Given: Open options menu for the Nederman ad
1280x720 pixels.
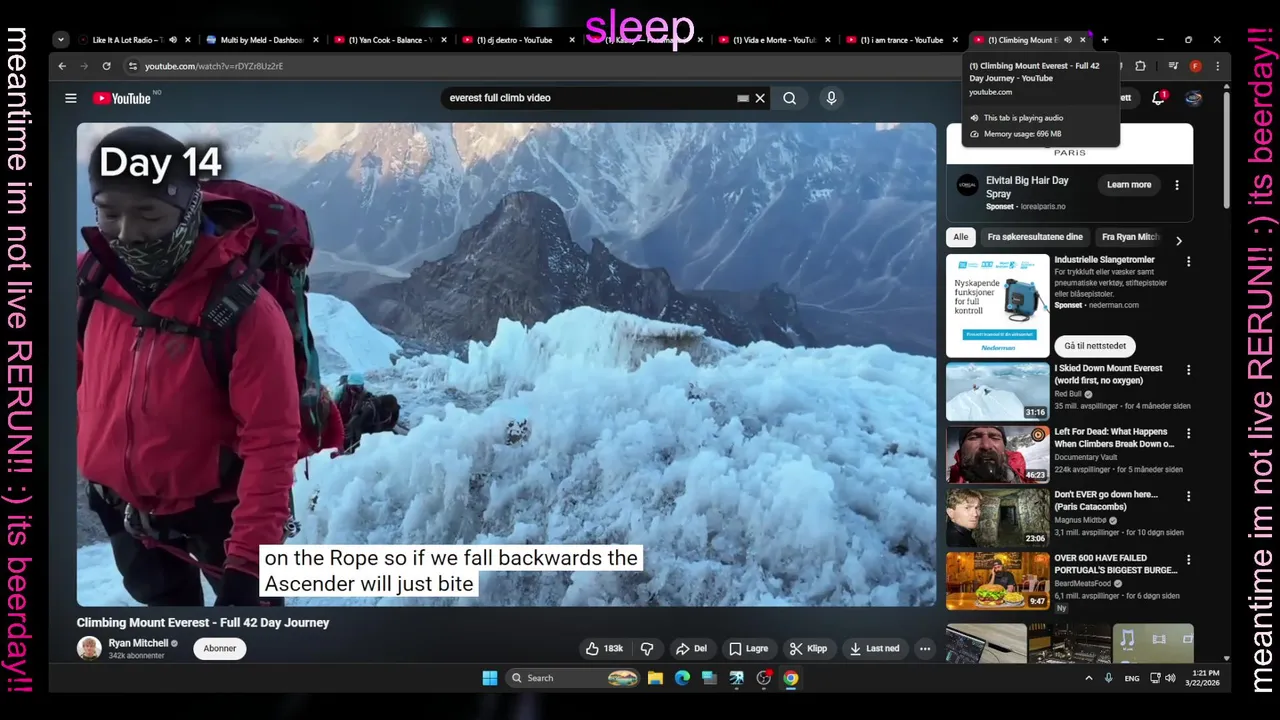Looking at the screenshot, I should 1189,261.
